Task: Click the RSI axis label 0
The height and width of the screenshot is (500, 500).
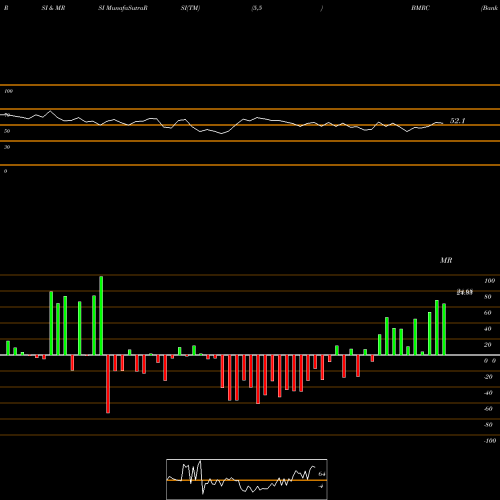Action: (x=5, y=171)
